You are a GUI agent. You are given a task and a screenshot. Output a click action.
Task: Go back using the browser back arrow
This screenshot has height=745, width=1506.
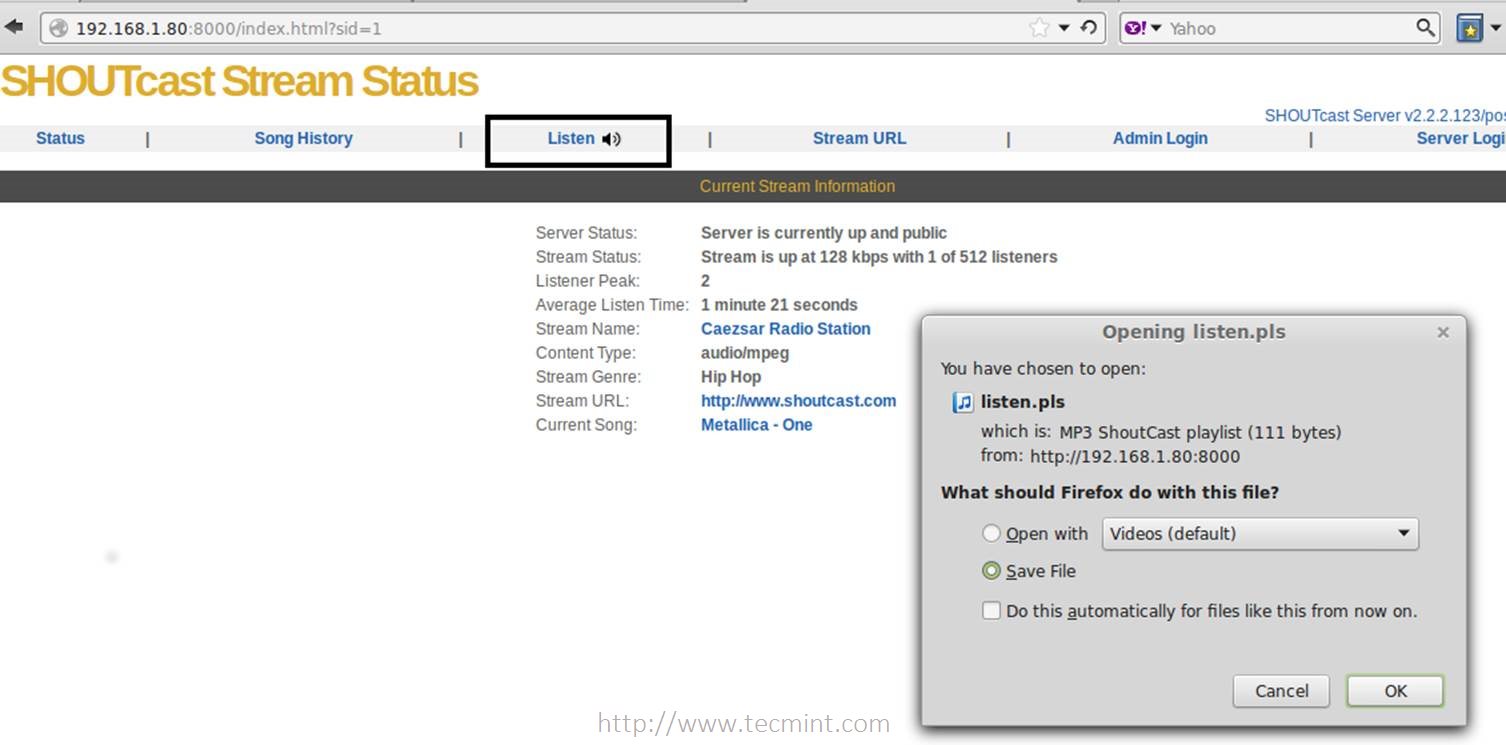pyautogui.click(x=14, y=27)
